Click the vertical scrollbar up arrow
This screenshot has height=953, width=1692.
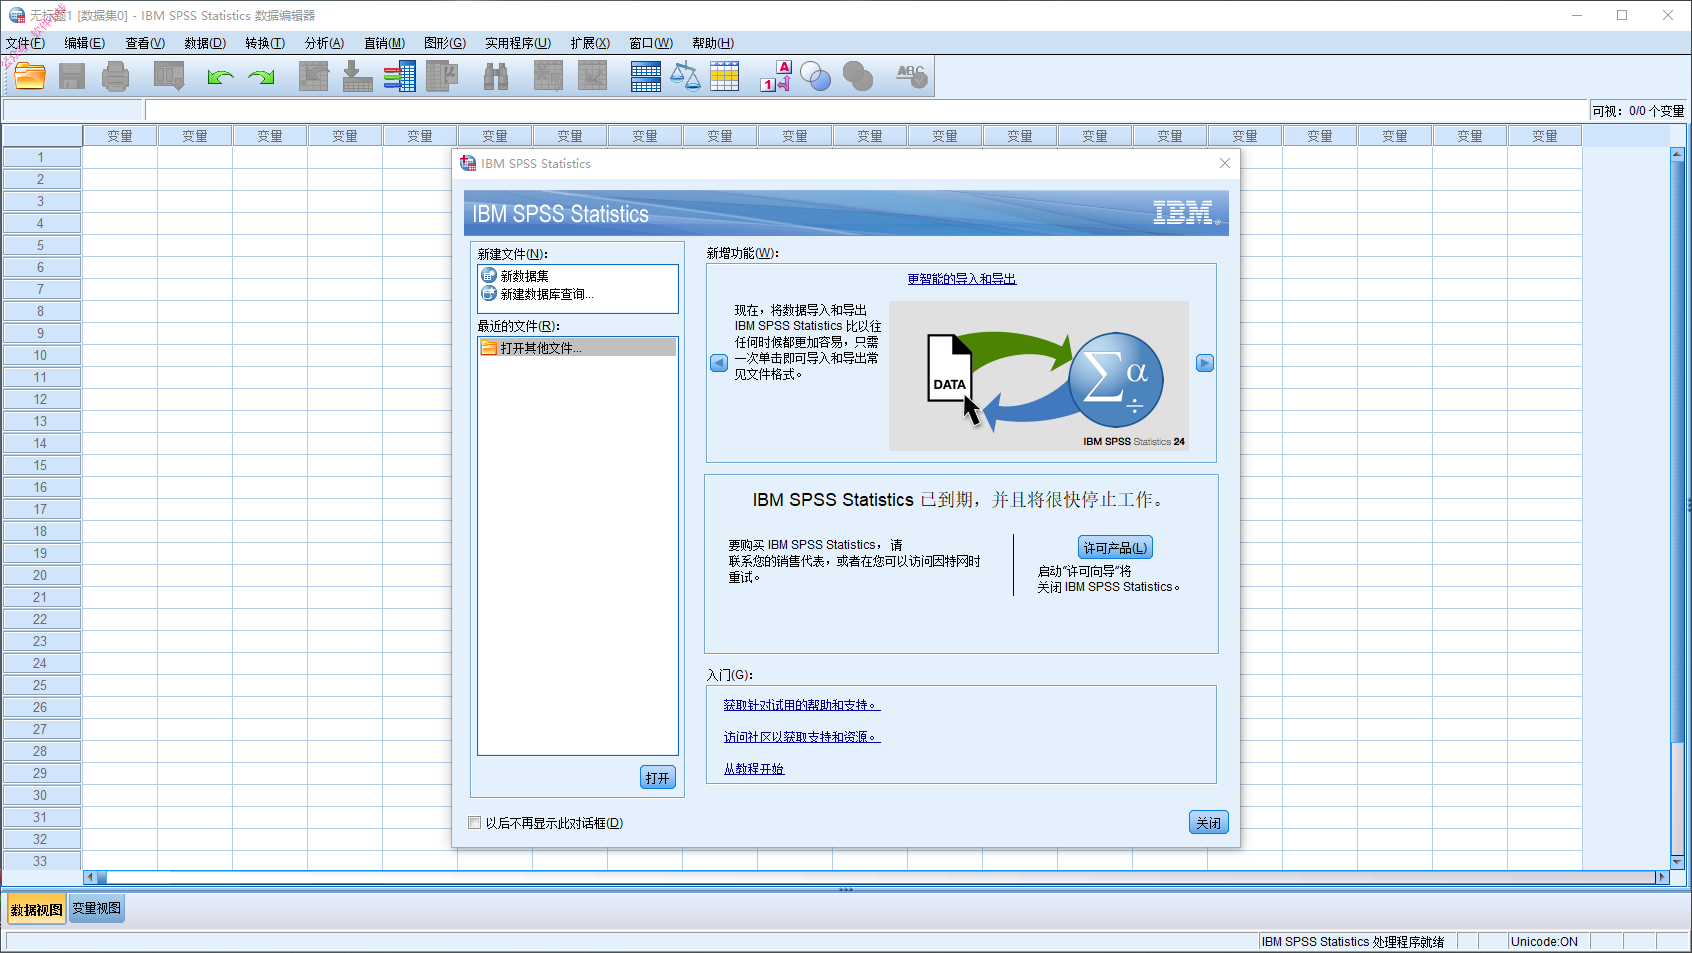pyautogui.click(x=1677, y=154)
